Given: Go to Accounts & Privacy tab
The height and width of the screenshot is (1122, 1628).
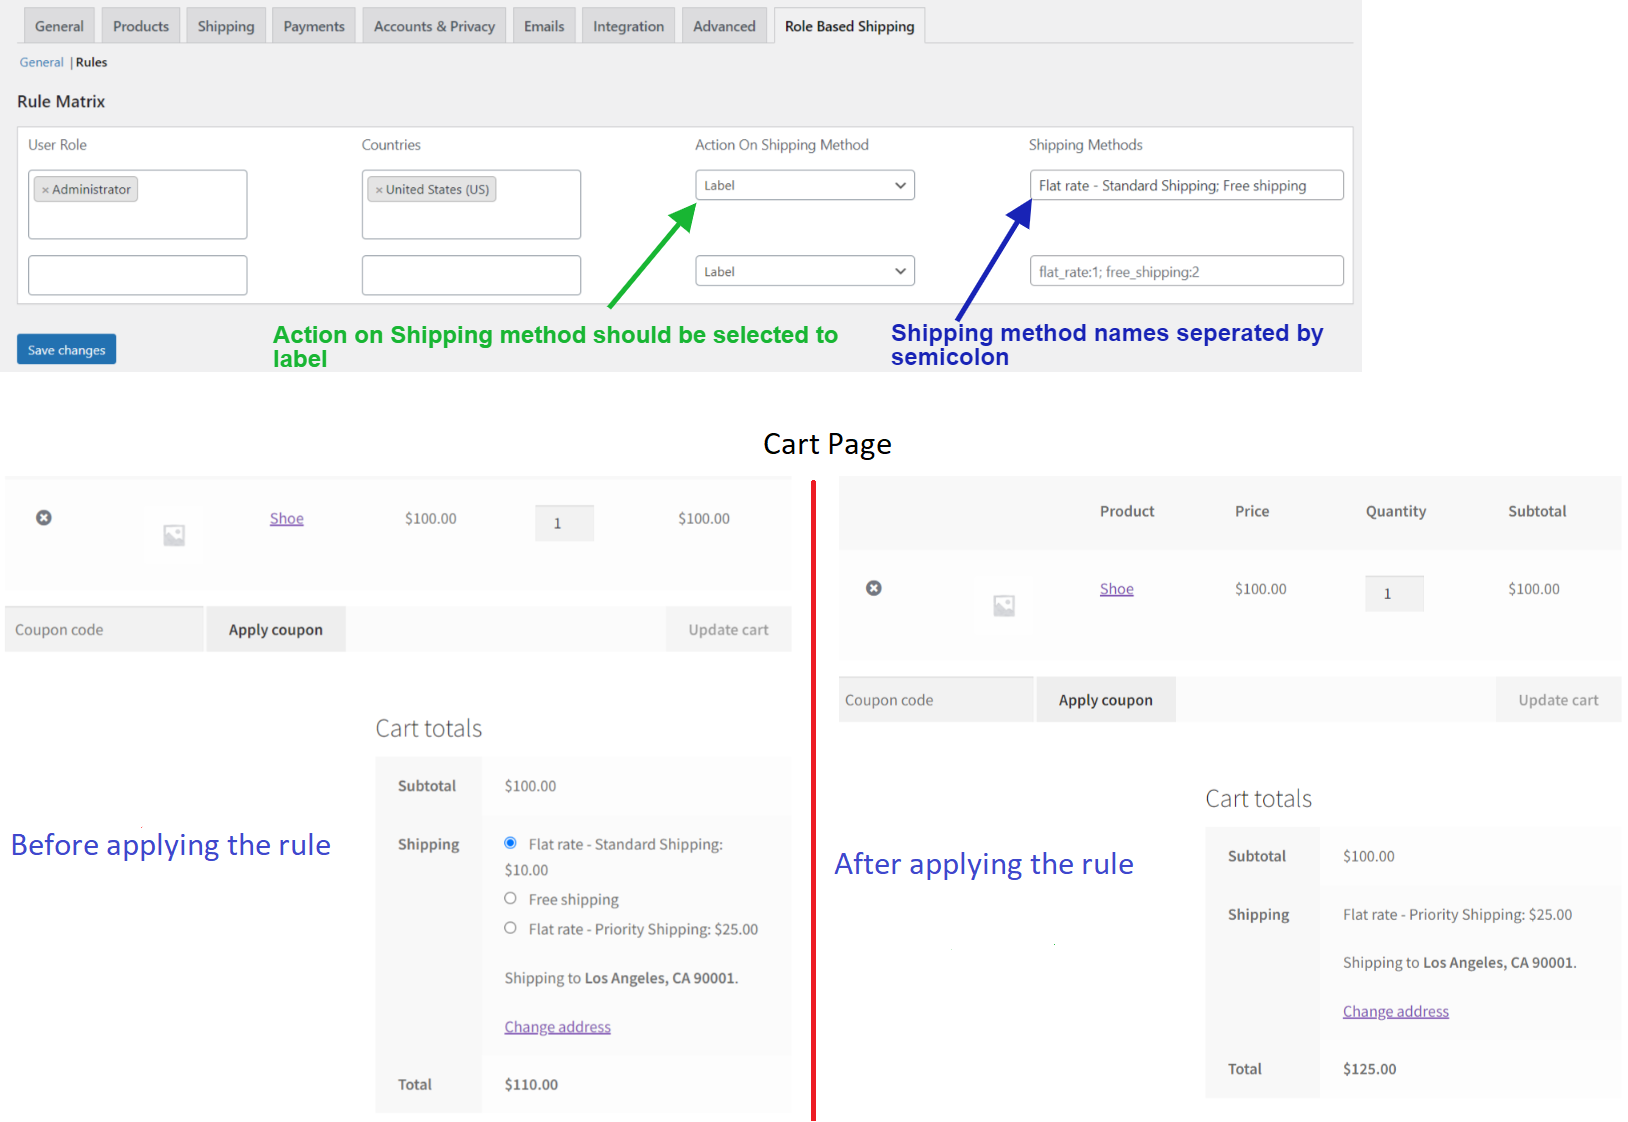Looking at the screenshot, I should [x=434, y=26].
